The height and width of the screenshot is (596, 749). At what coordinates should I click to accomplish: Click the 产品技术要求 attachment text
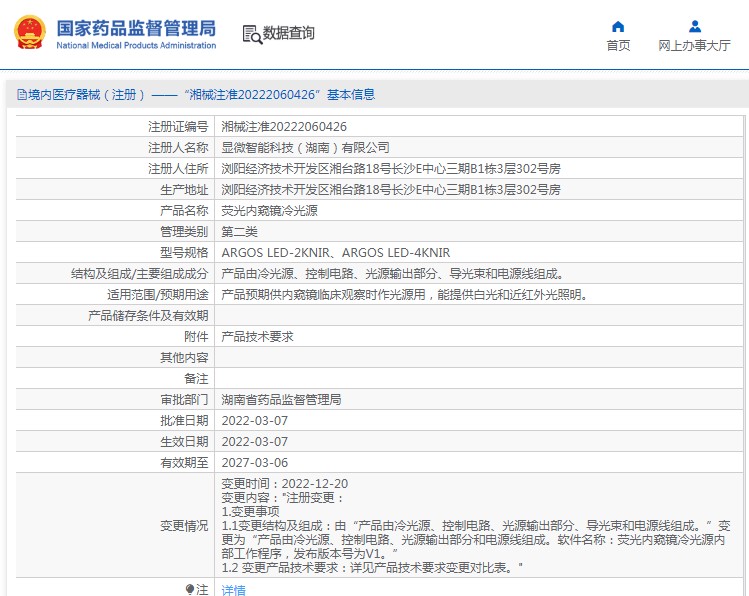(257, 337)
